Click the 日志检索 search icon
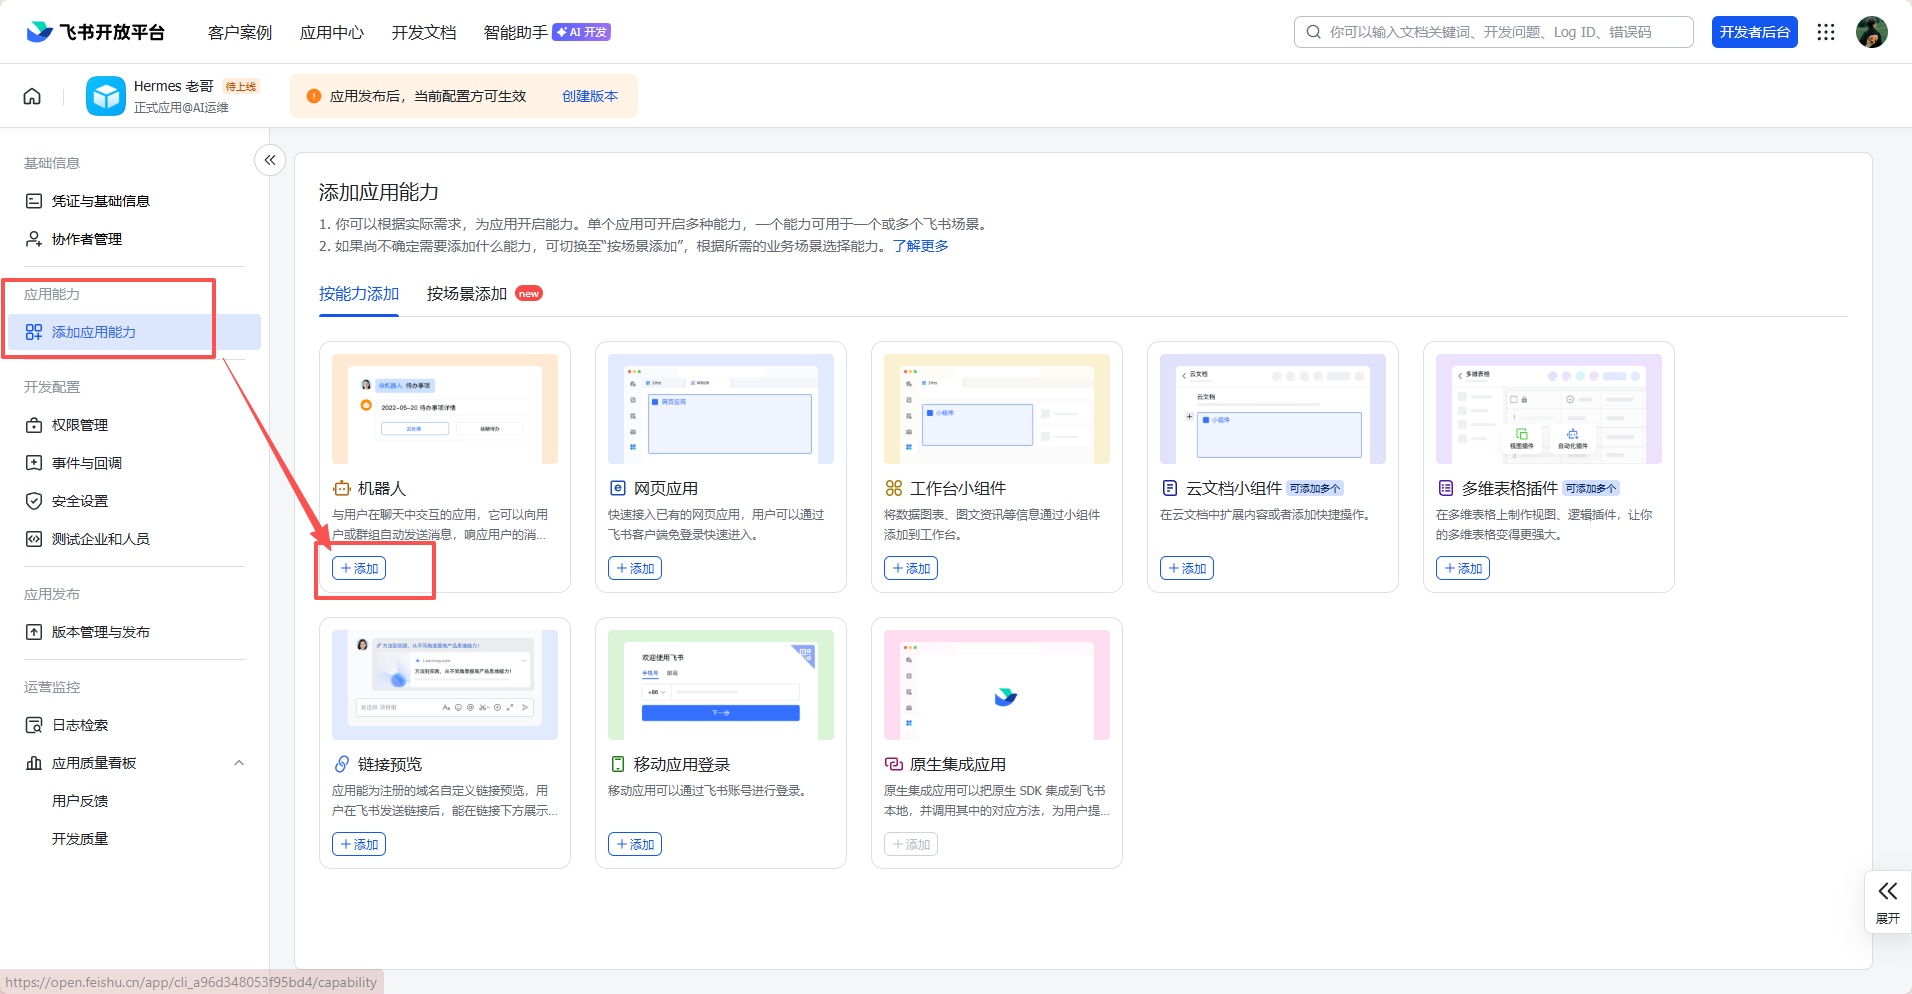1912x994 pixels. tap(34, 725)
